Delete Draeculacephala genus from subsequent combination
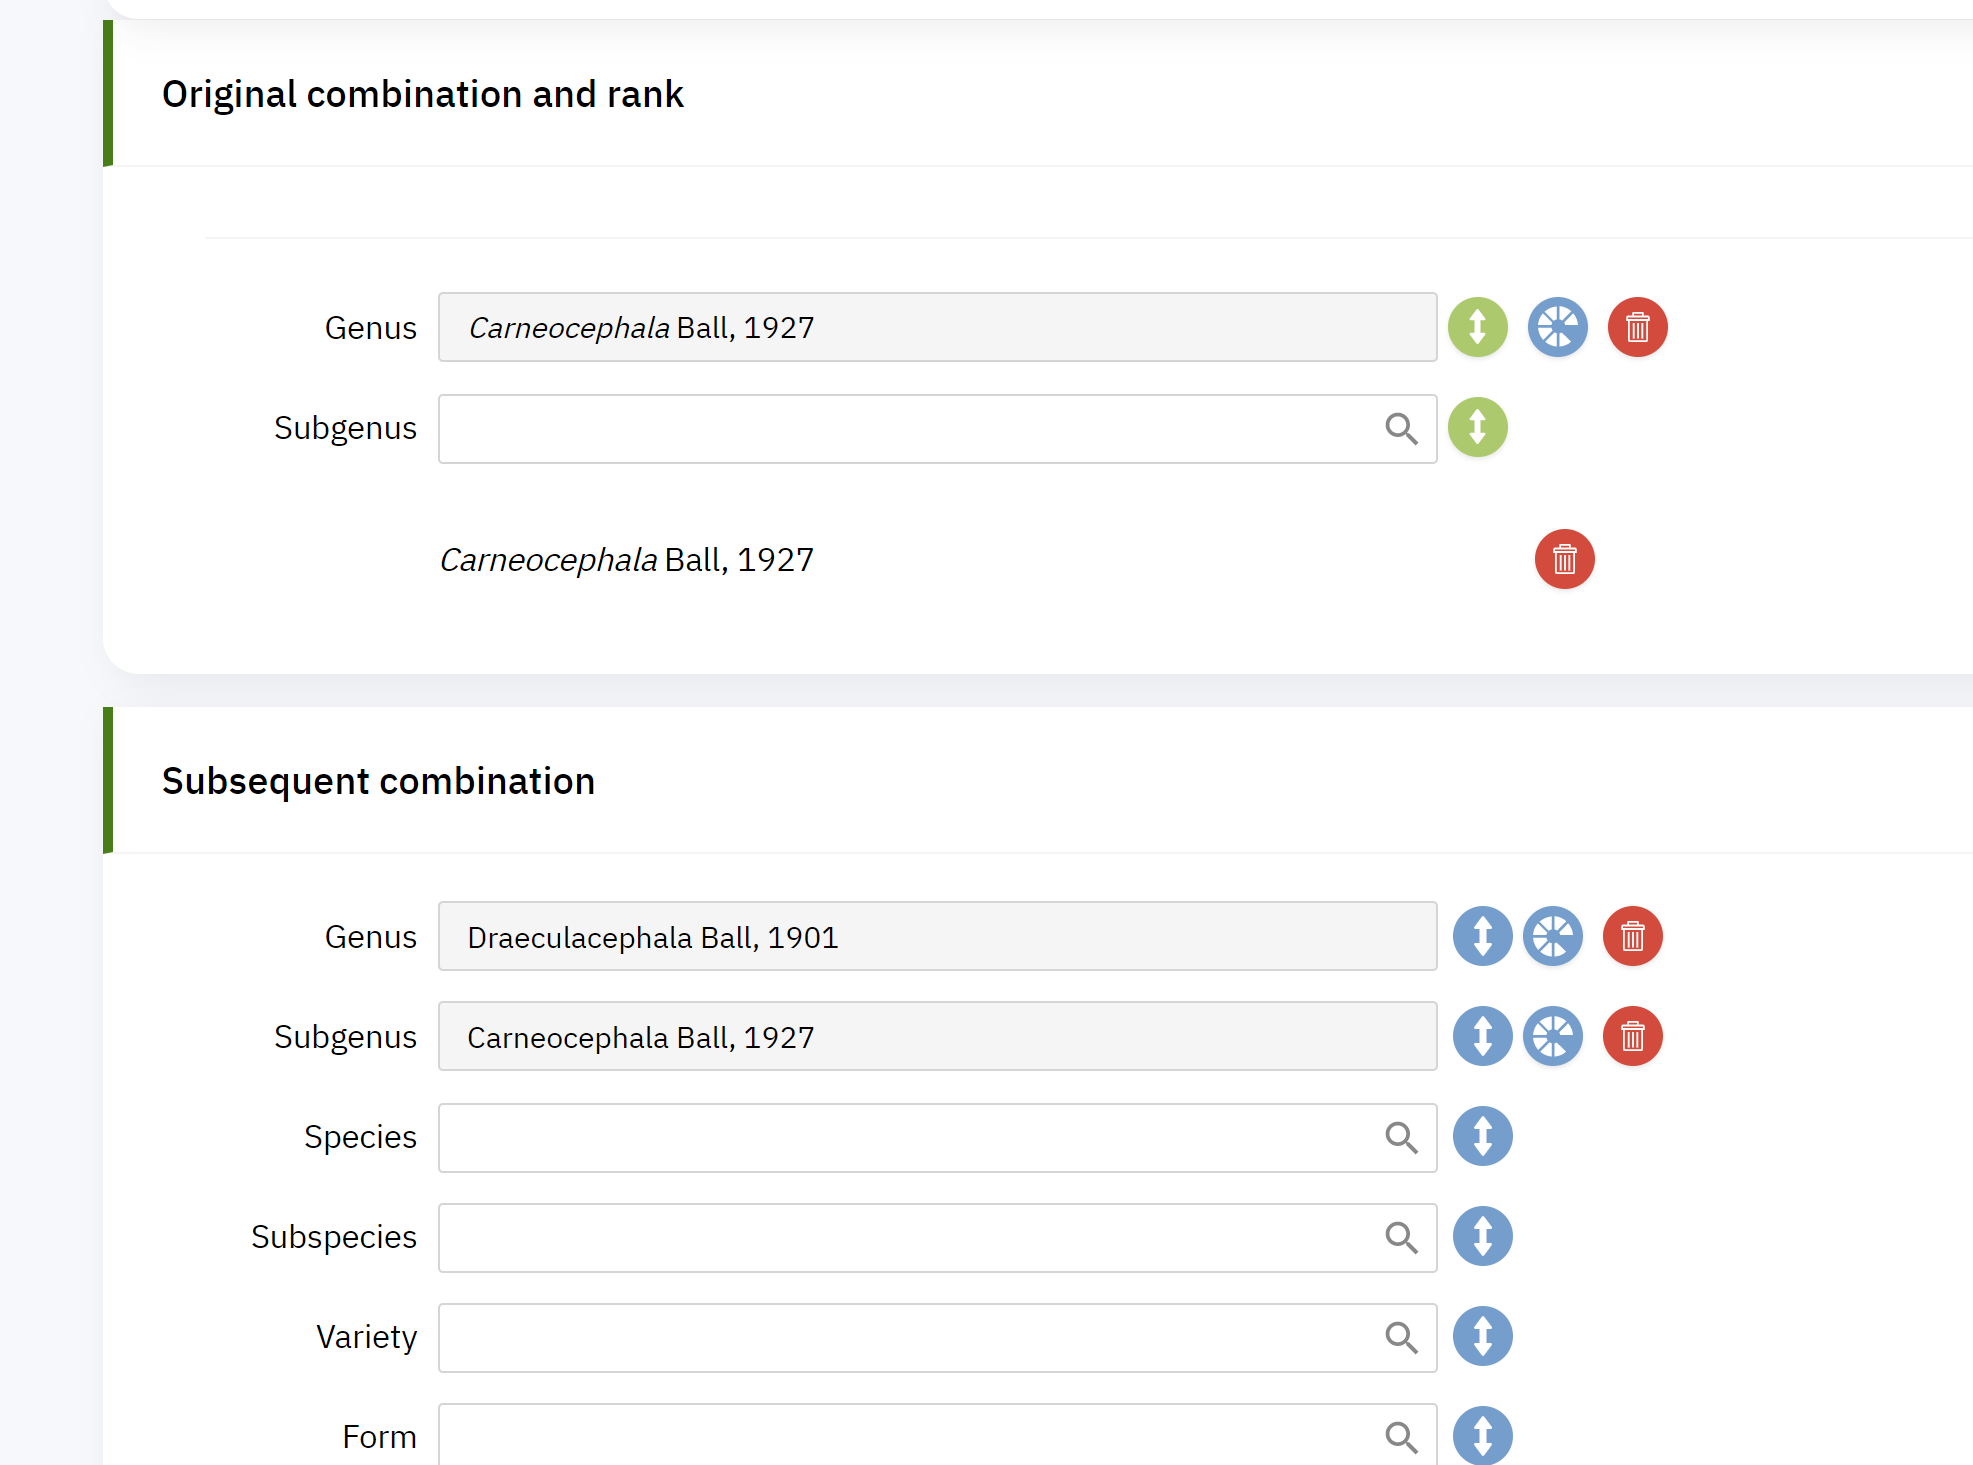Screen dimensions: 1973x1465 (1632, 937)
